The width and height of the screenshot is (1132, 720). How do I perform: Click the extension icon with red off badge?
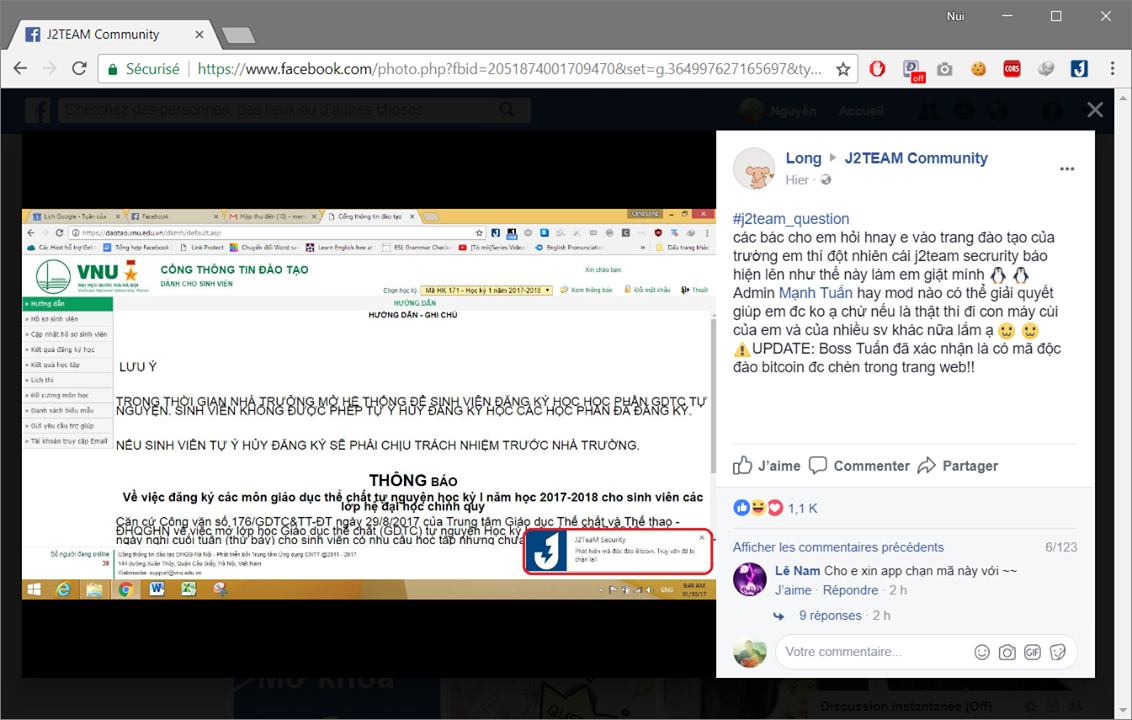[913, 70]
